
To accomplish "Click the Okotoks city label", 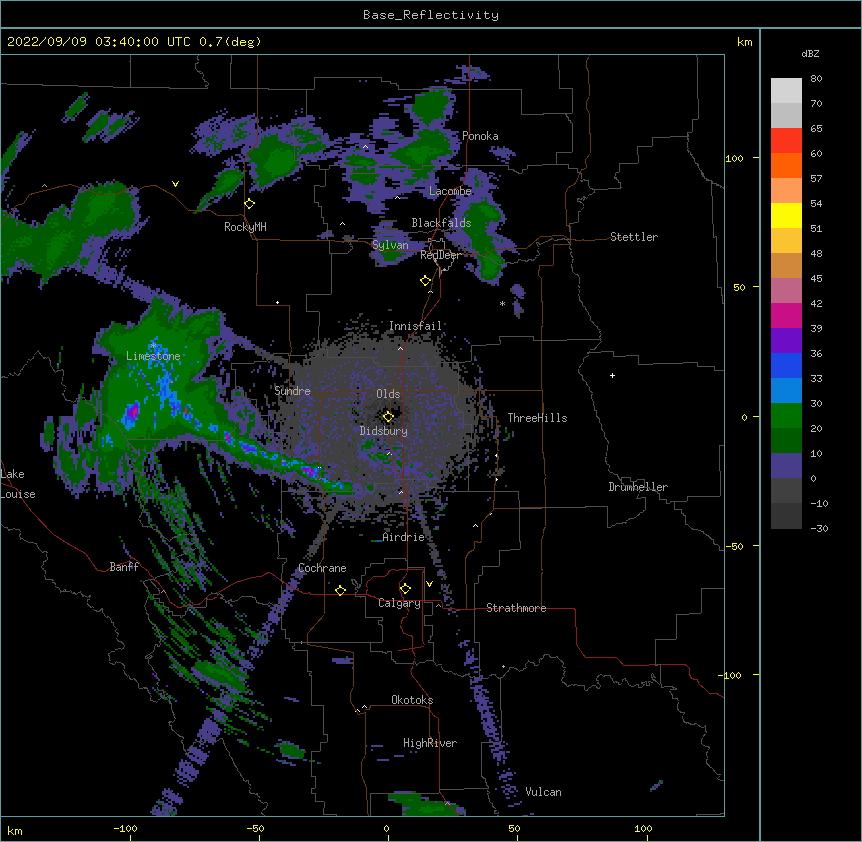I will pyautogui.click(x=412, y=700).
